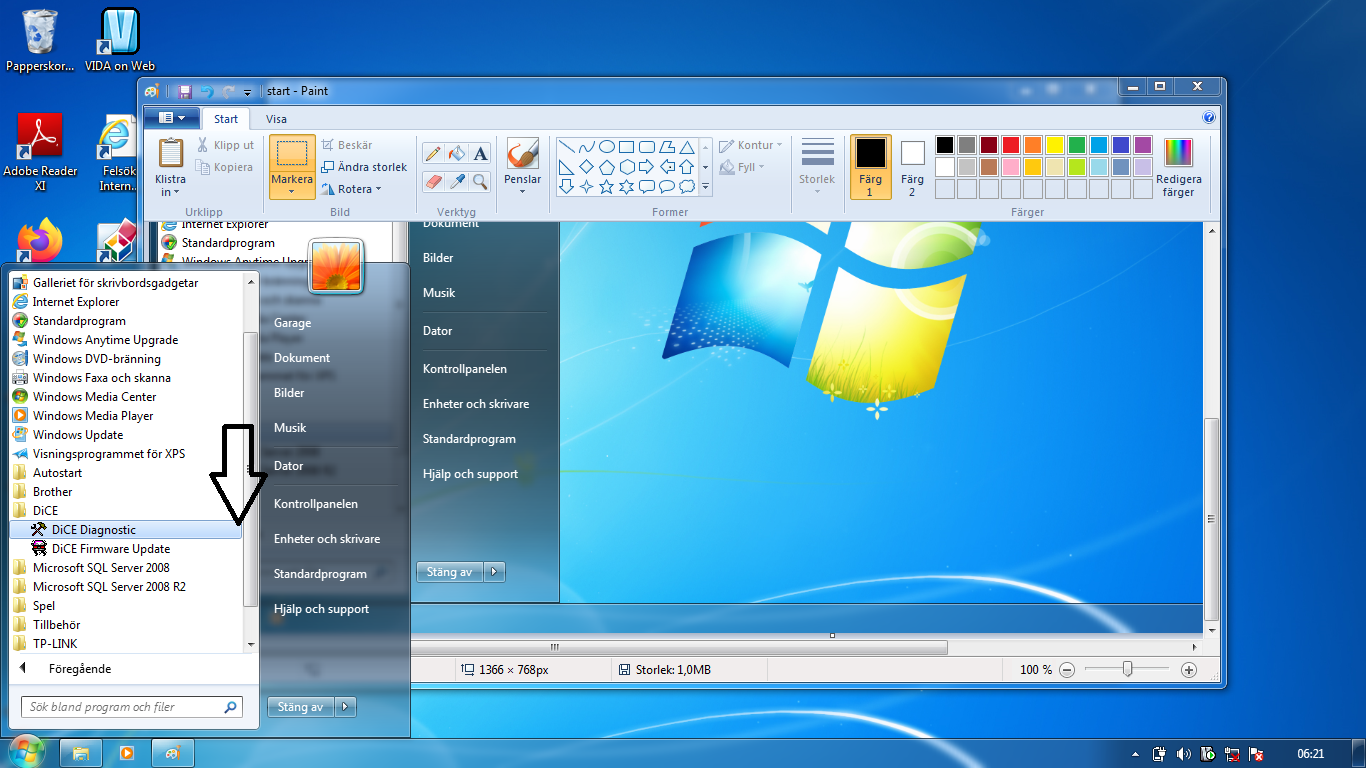This screenshot has width=1366, height=768.
Task: Open Paint help question mark icon
Action: (1209, 118)
